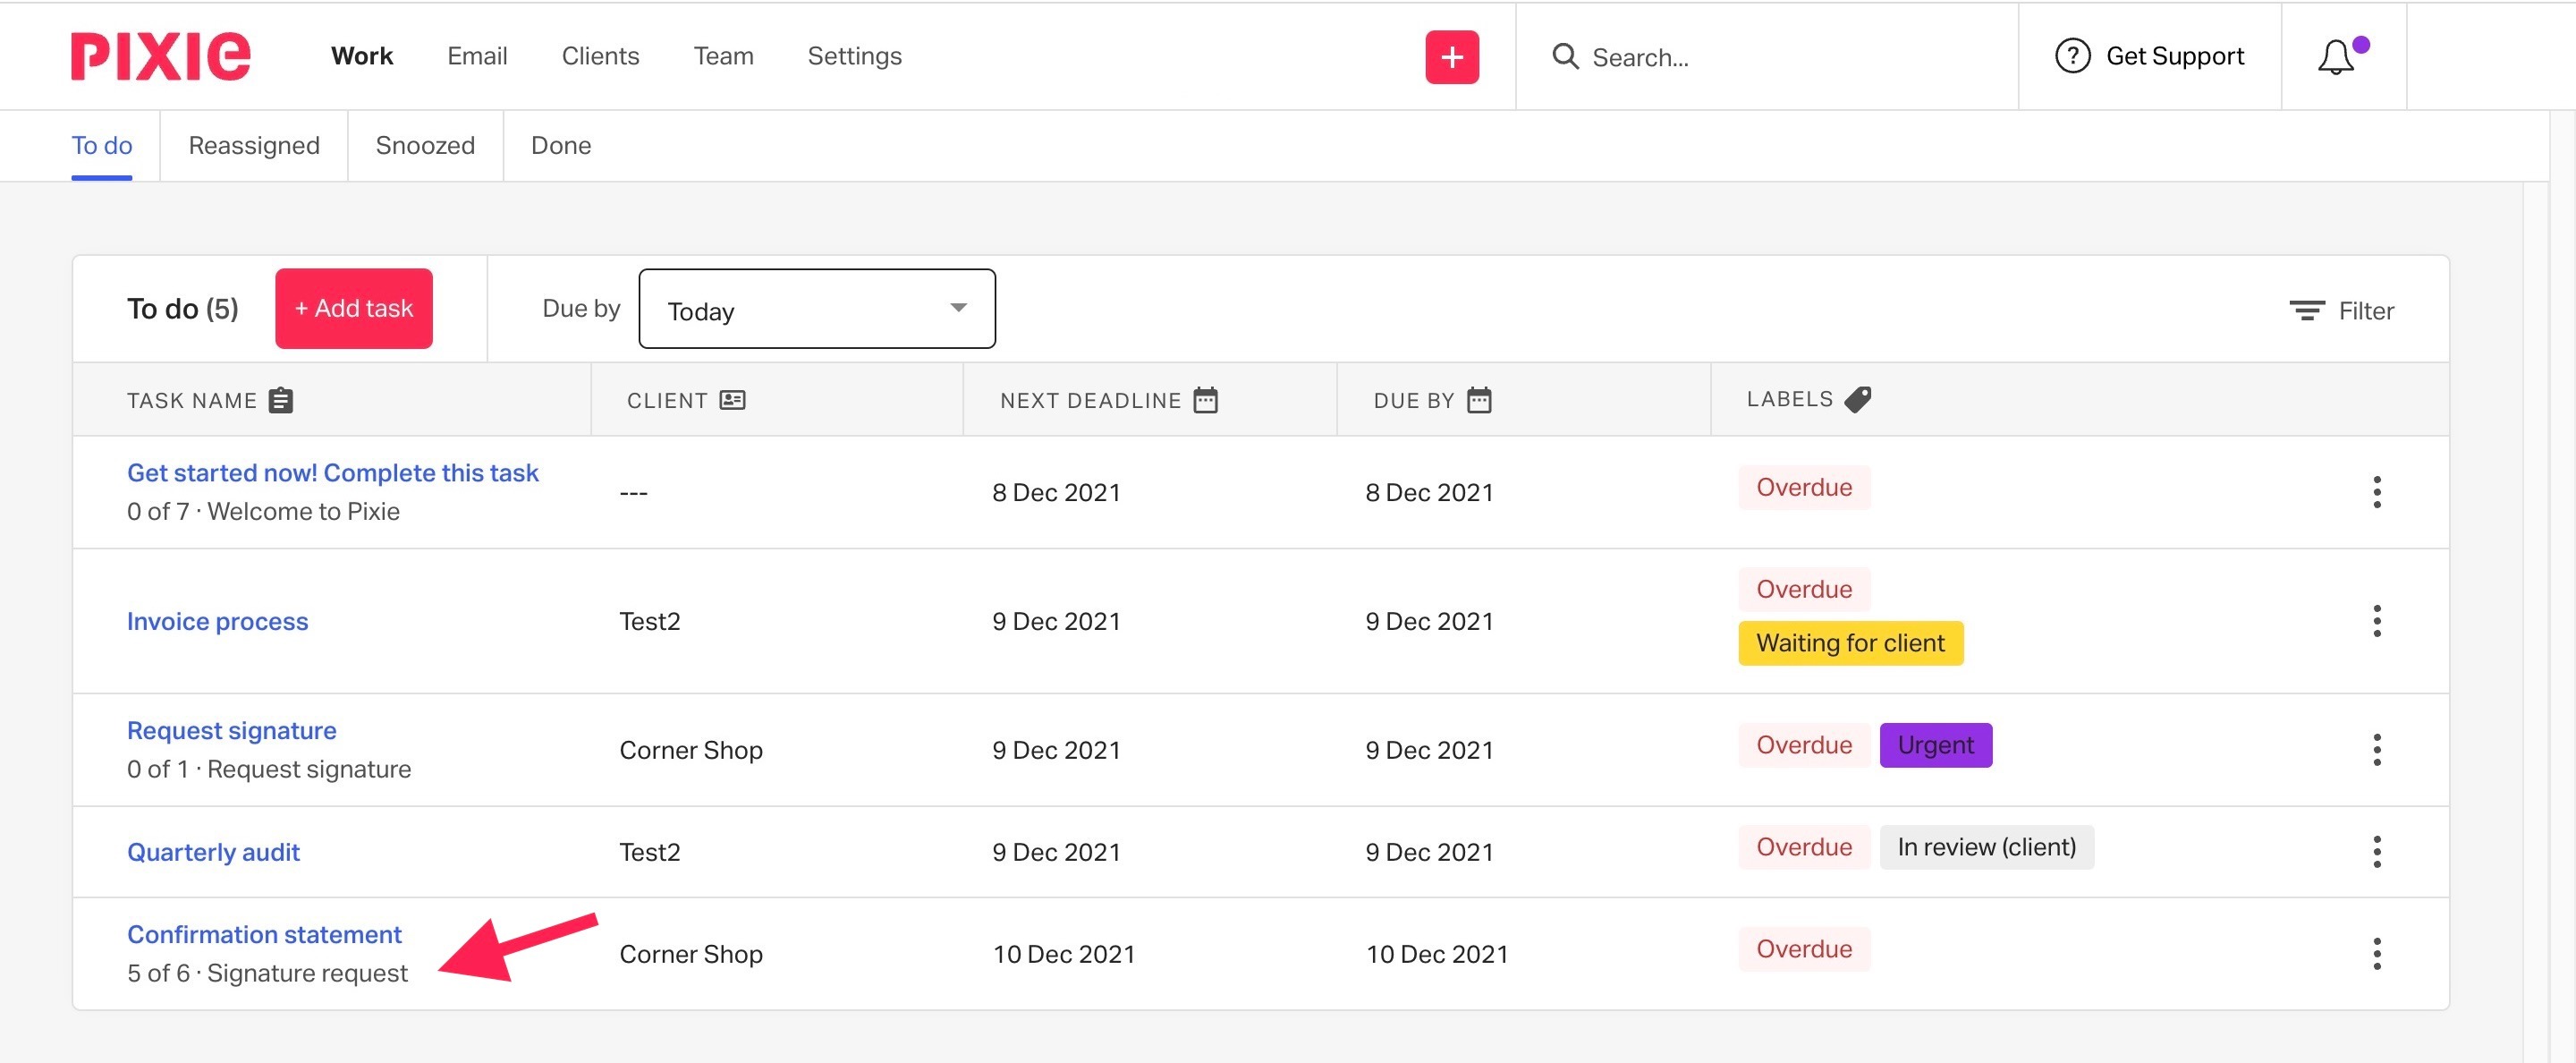The image size is (2576, 1063).
Task: Click the search magnifier icon
Action: (1565, 56)
